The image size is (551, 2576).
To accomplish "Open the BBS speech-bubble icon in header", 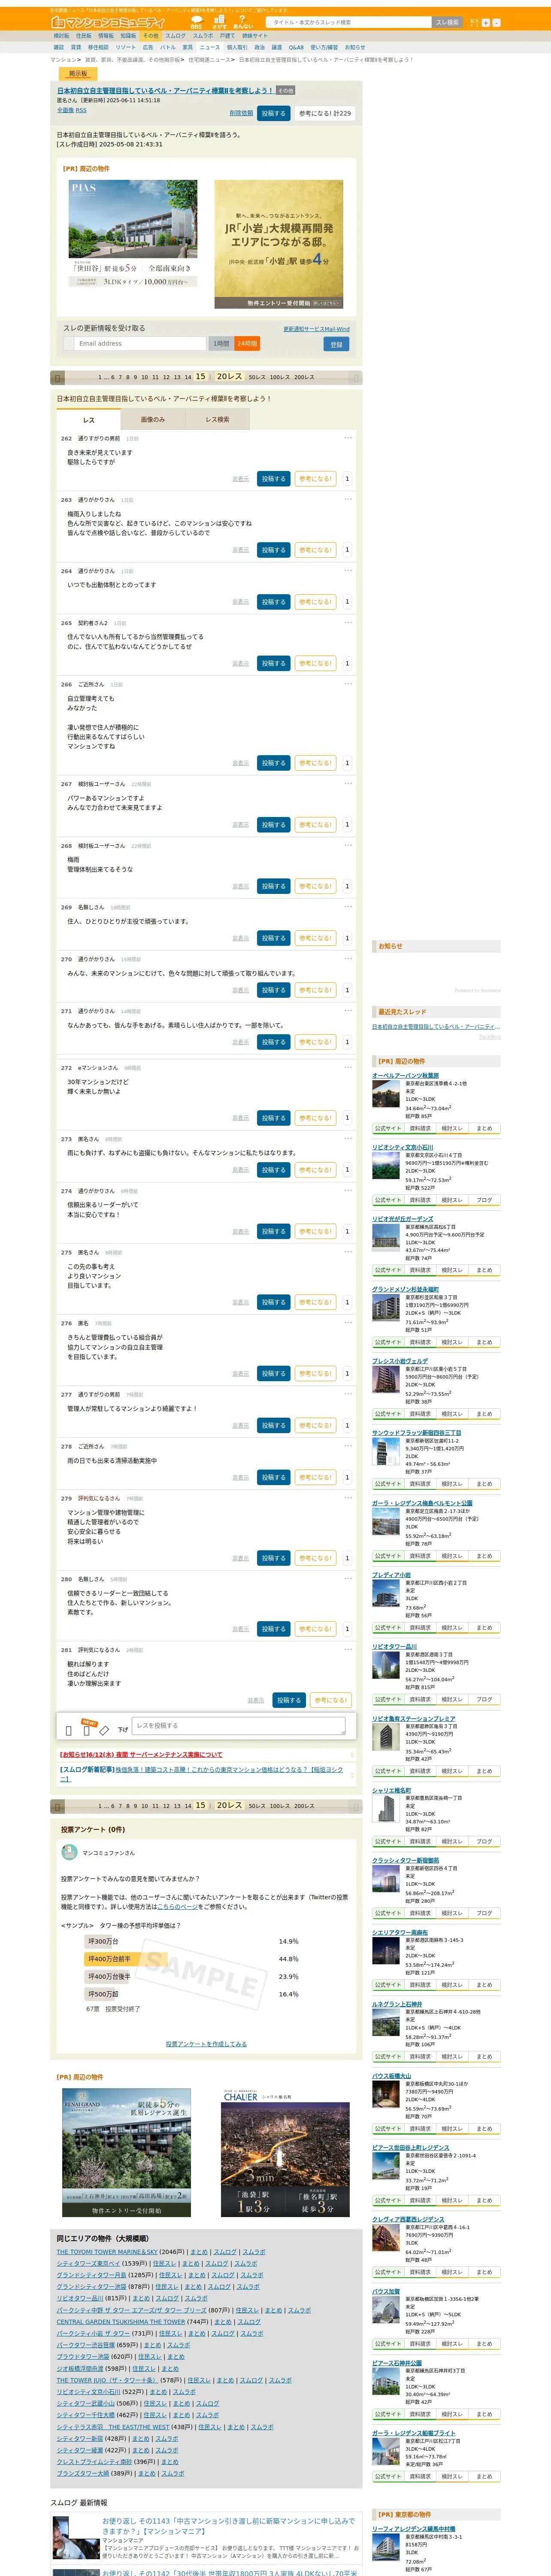I will (196, 21).
